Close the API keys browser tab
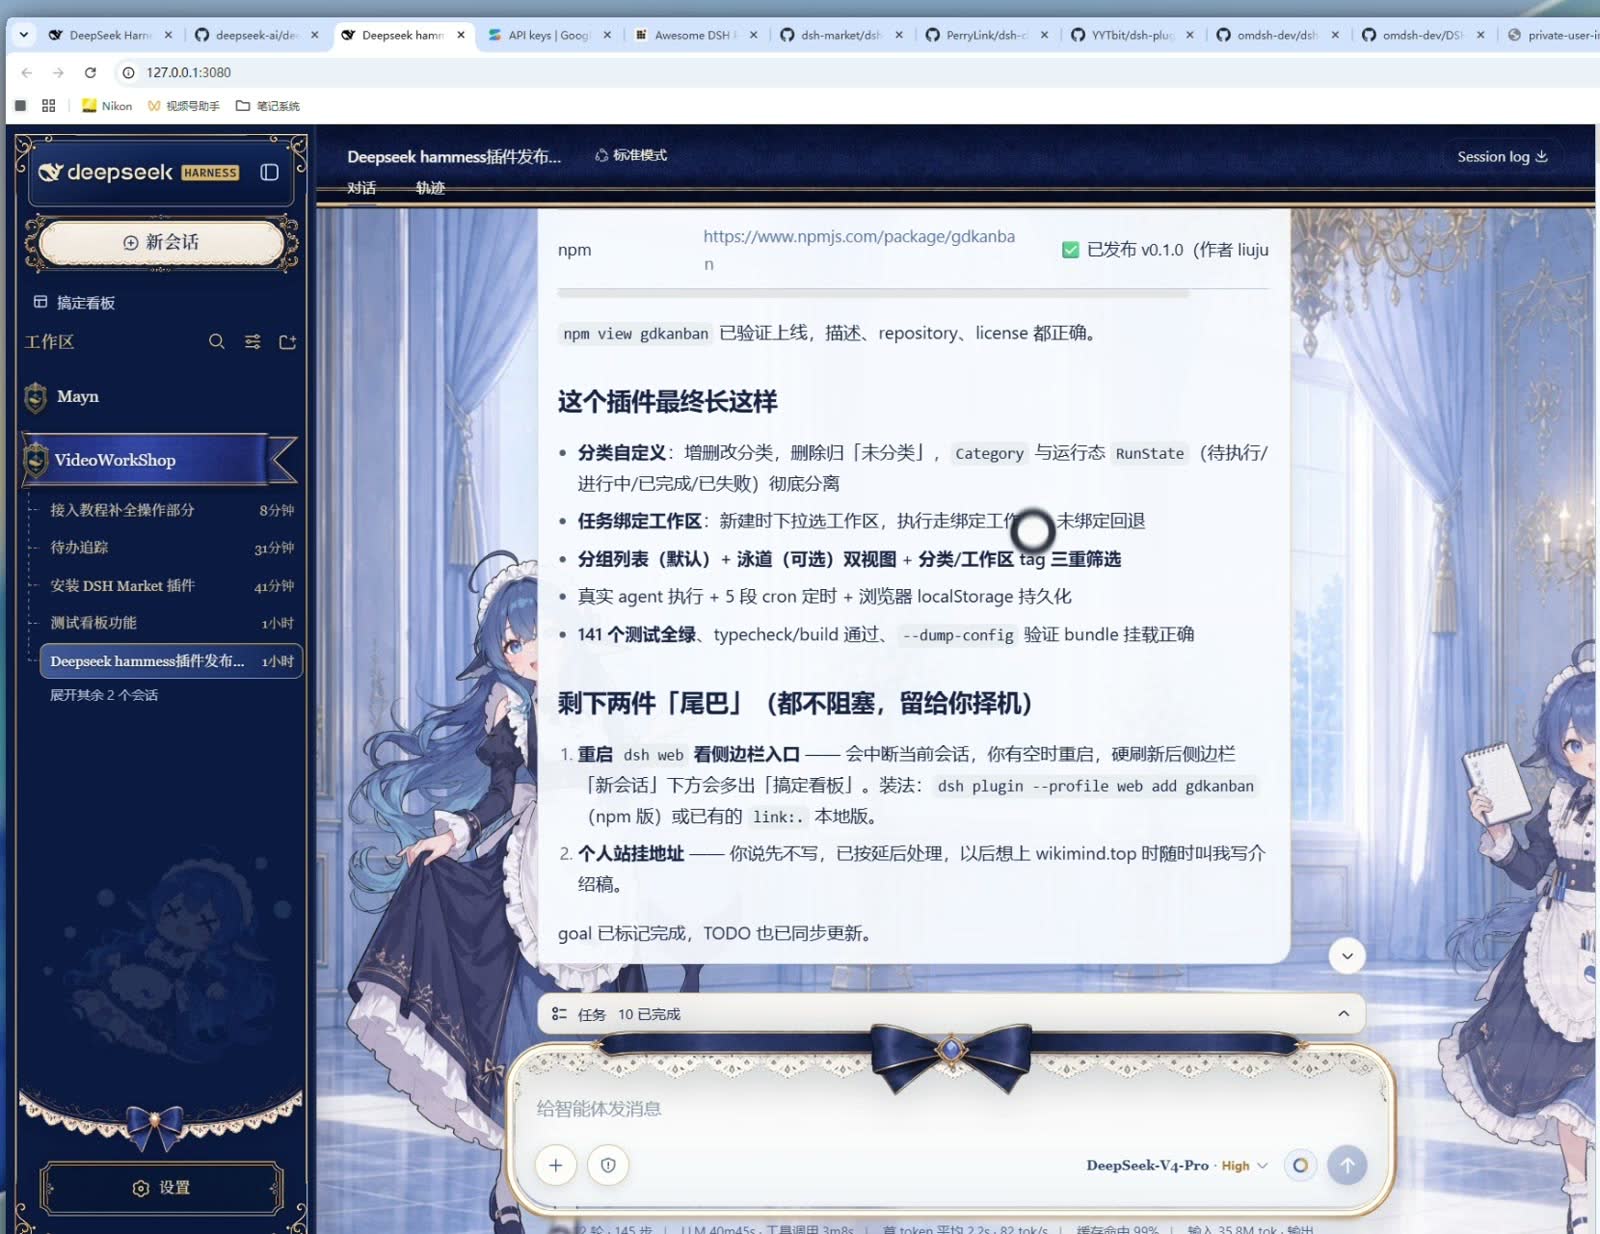The width and height of the screenshot is (1600, 1234). tap(607, 34)
